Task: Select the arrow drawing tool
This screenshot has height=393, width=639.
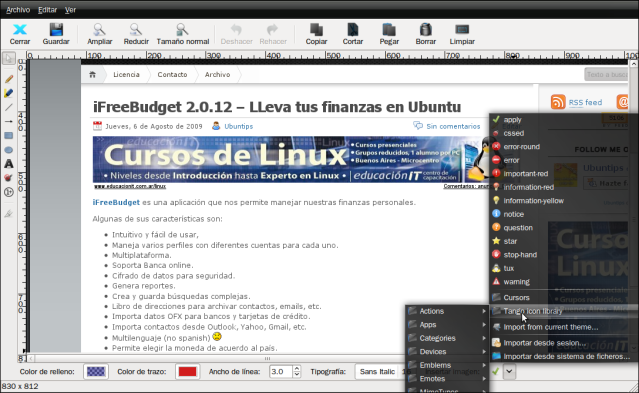Action: click(9, 121)
